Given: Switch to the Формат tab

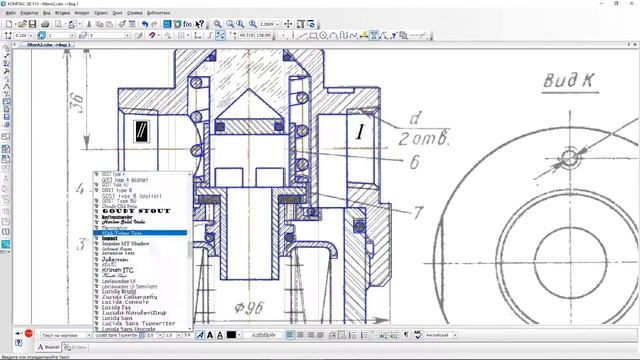Looking at the screenshot, I should tap(50, 347).
